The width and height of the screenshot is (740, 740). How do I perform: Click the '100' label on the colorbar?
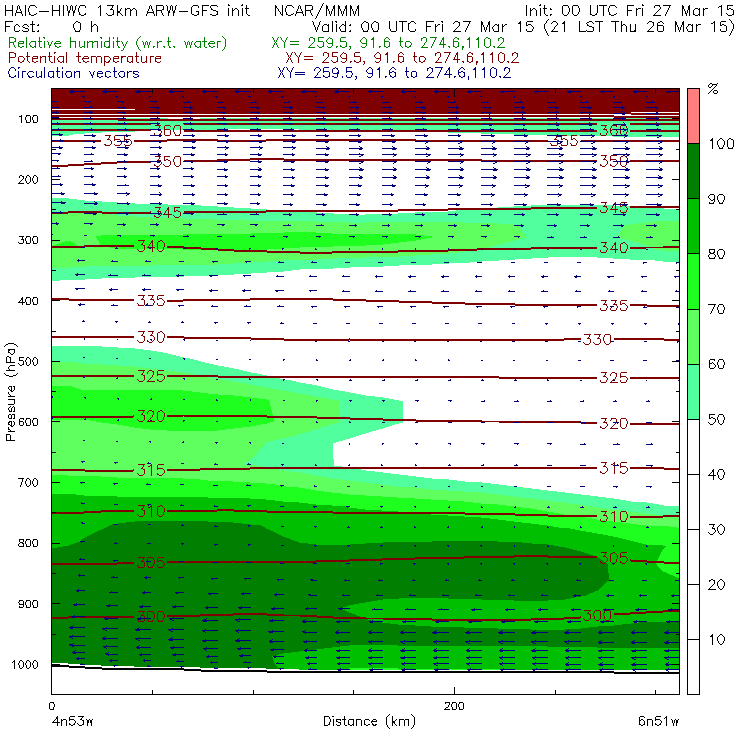(721, 143)
